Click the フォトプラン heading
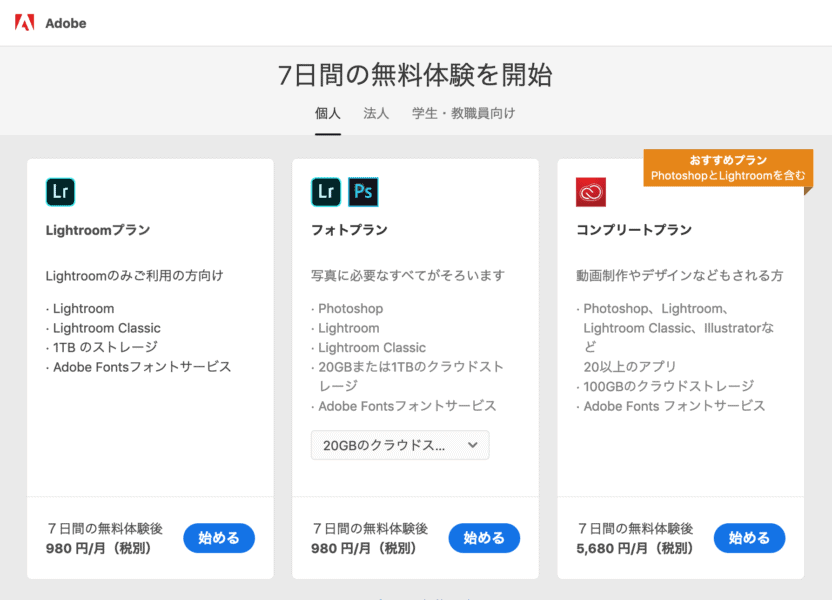The image size is (832, 600). 349,230
